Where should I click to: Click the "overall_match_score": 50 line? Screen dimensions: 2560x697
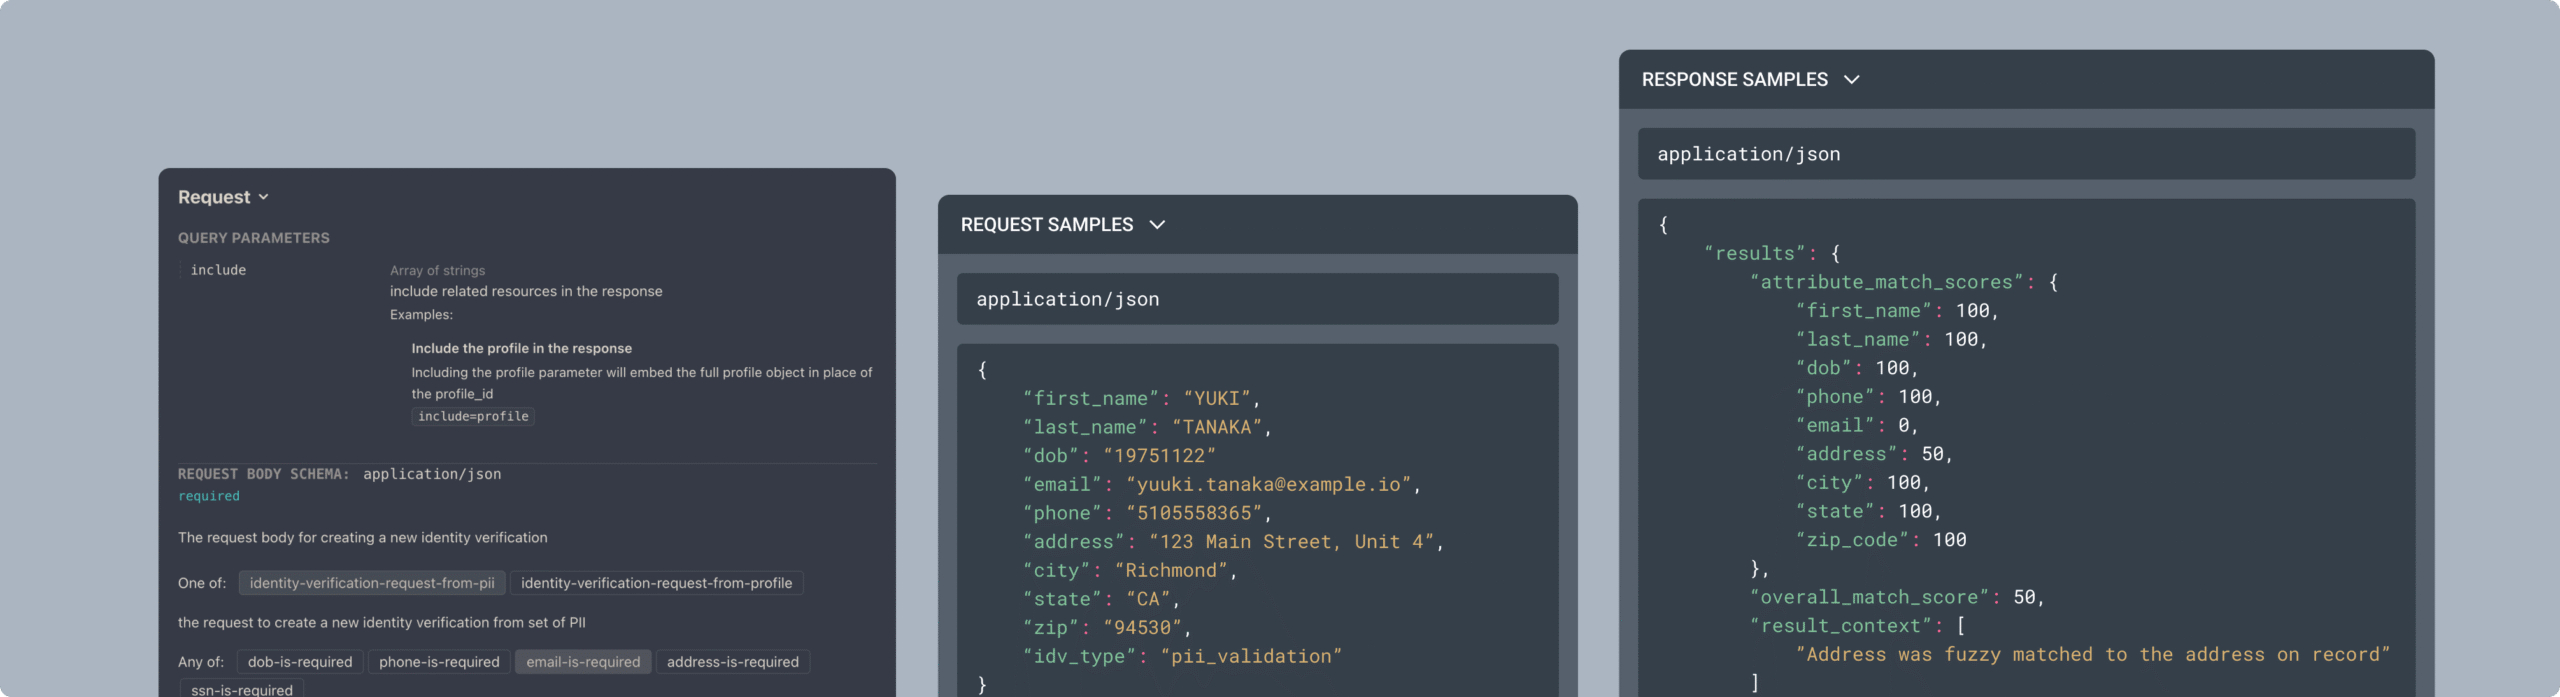click(x=1897, y=597)
